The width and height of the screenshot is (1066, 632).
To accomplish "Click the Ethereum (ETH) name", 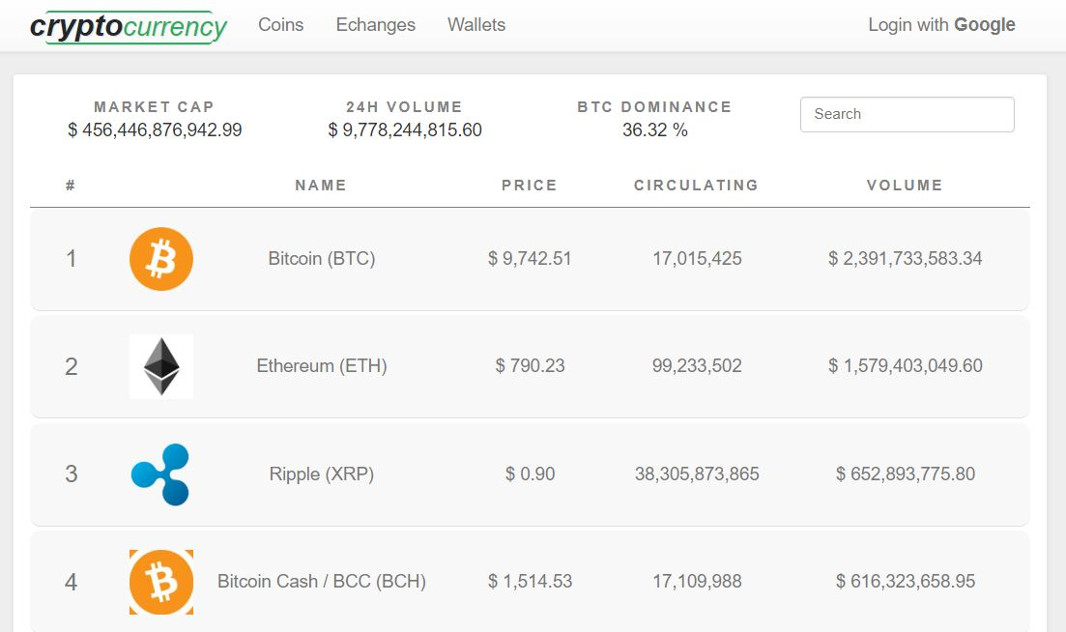I will (322, 366).
